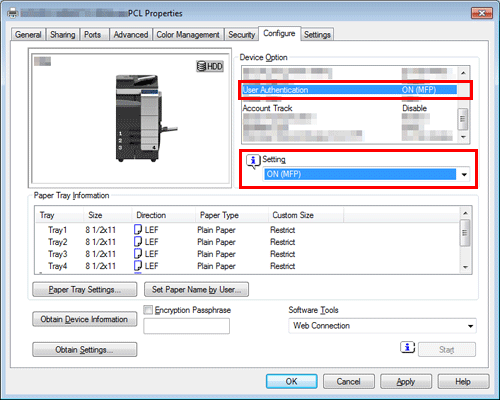Click the Obtain Device Information button
500x400 pixels.
tap(84, 319)
